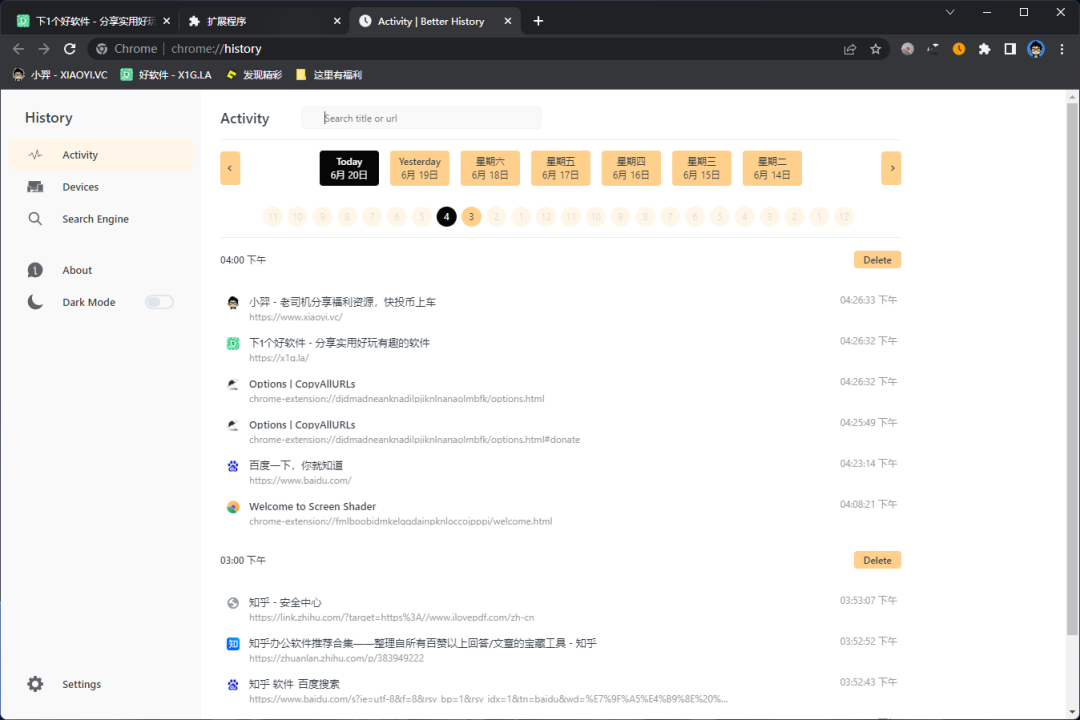Open Chrome's three-dot menu
This screenshot has height=720, width=1080.
tap(1061, 49)
